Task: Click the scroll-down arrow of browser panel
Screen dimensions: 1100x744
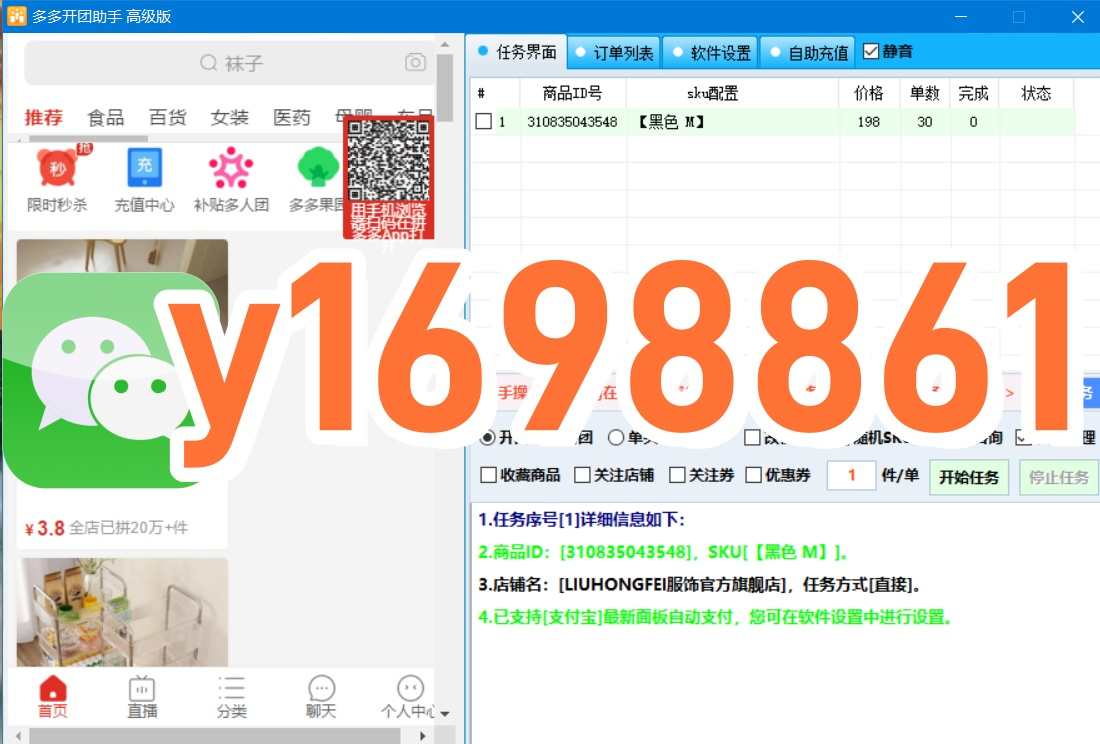Action: [x=445, y=713]
